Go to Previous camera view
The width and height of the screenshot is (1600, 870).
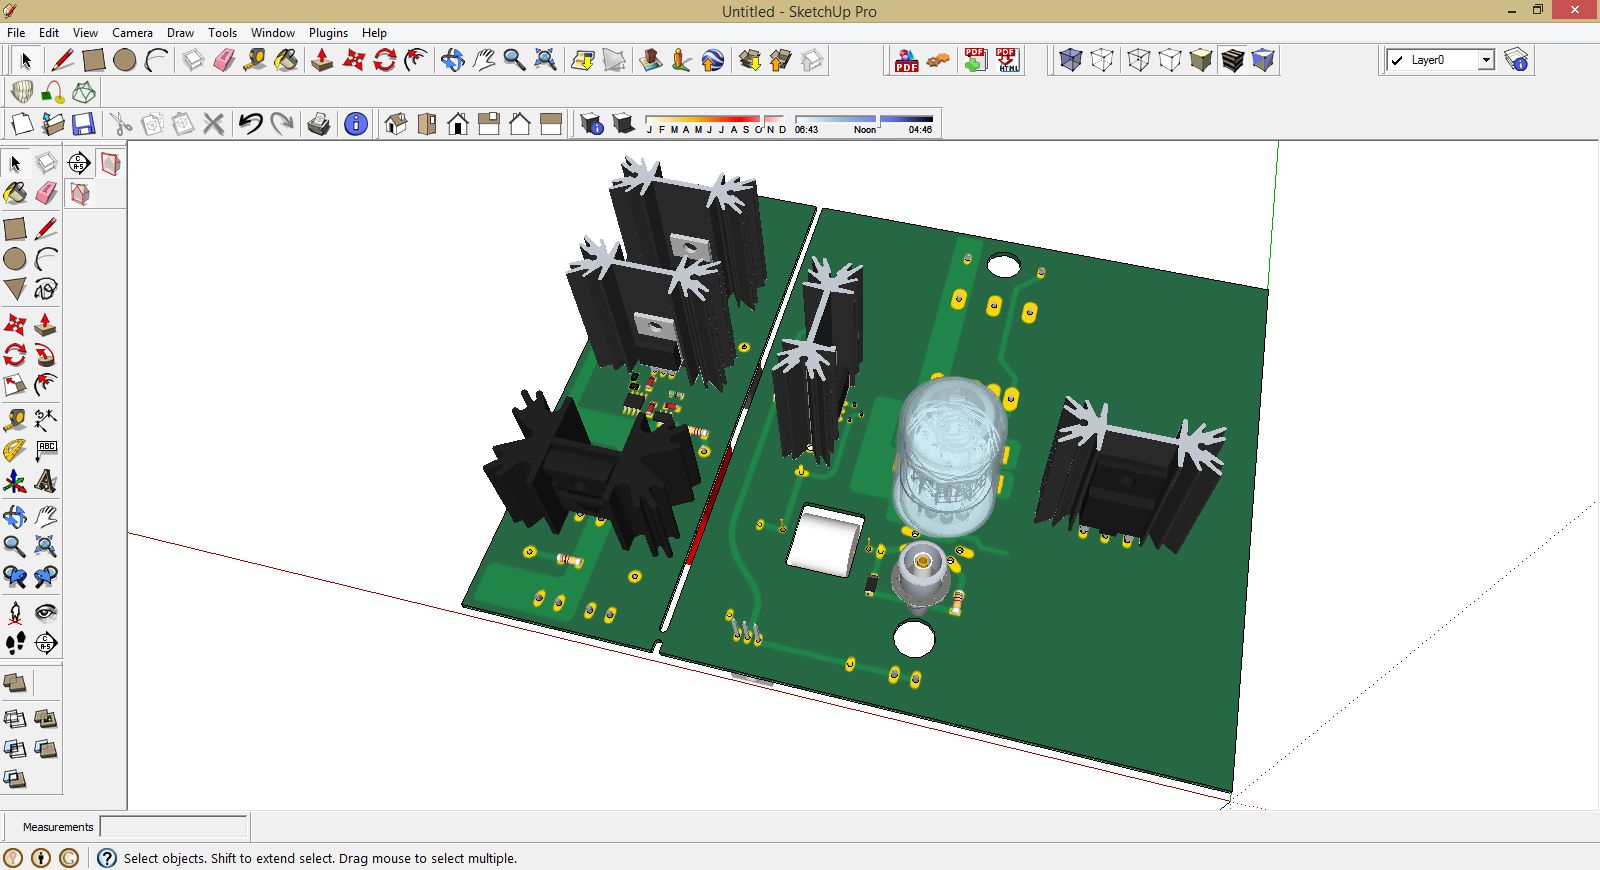tap(15, 577)
